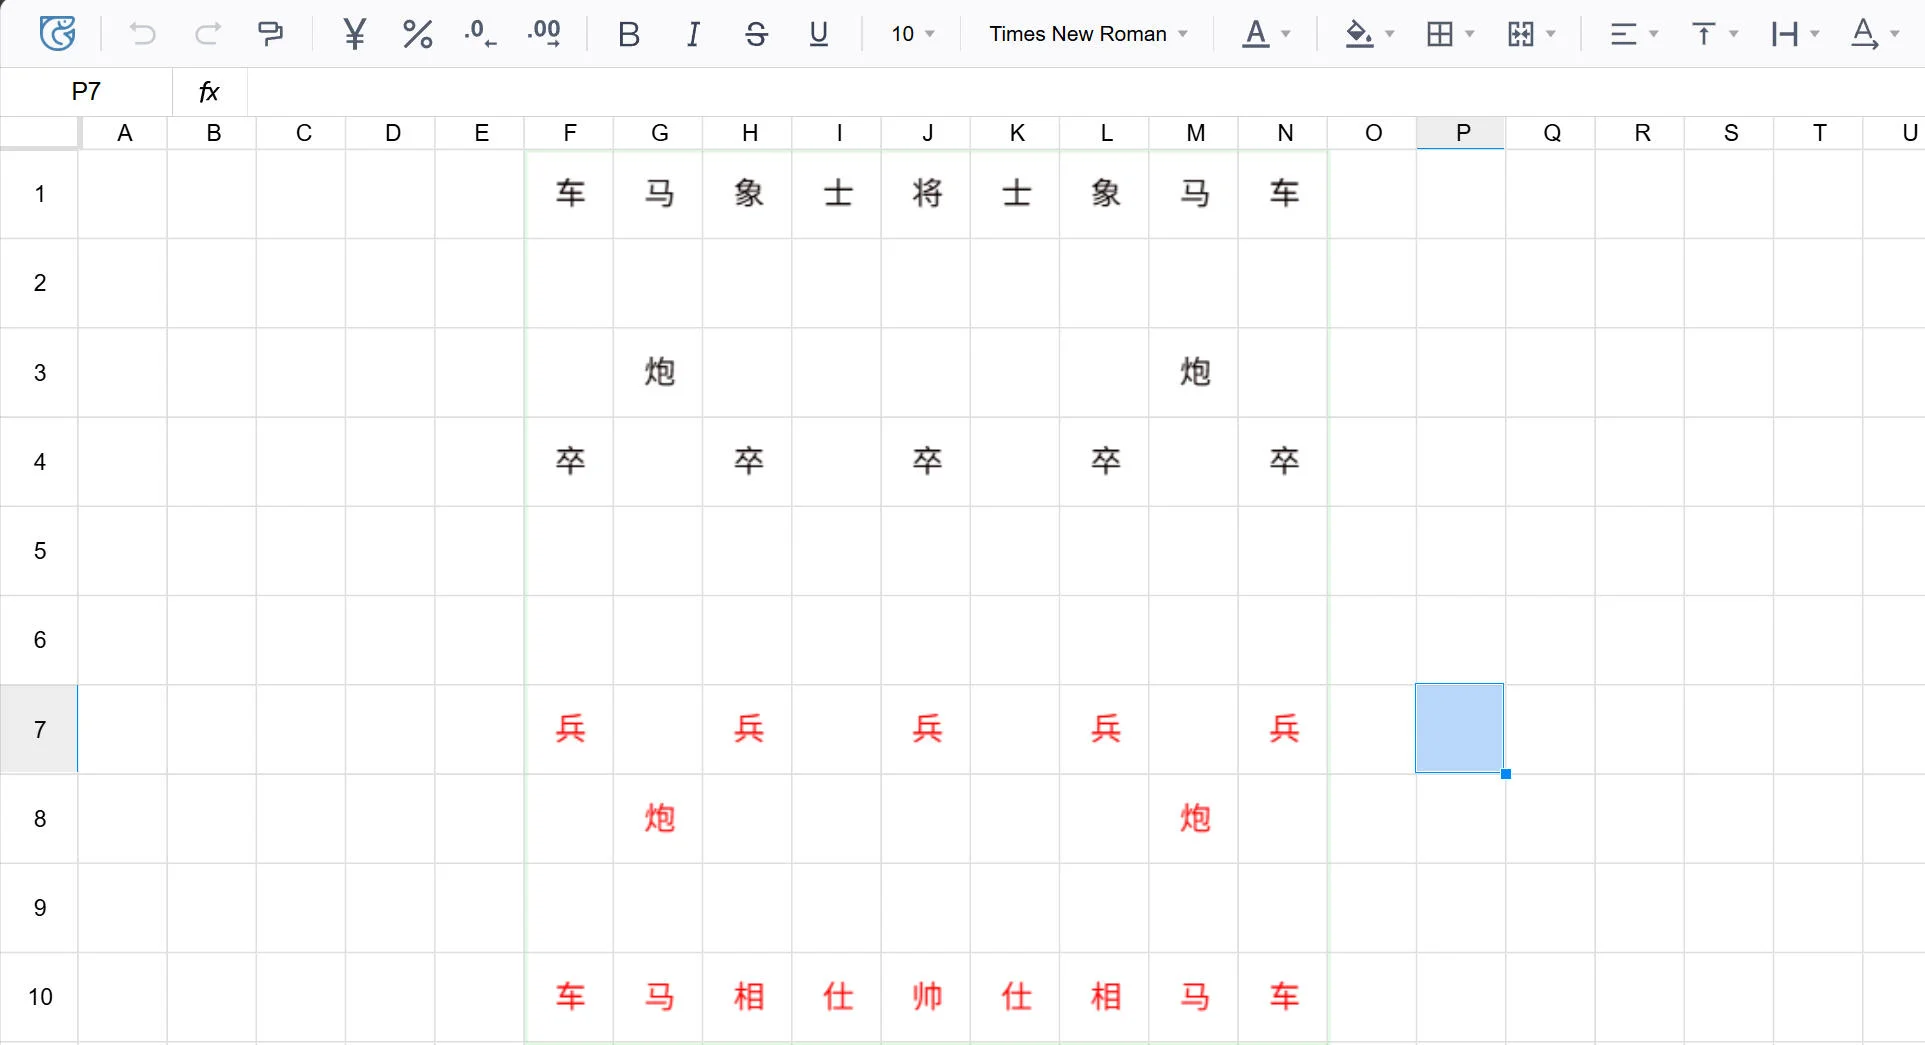Apply percent number format

click(x=417, y=34)
